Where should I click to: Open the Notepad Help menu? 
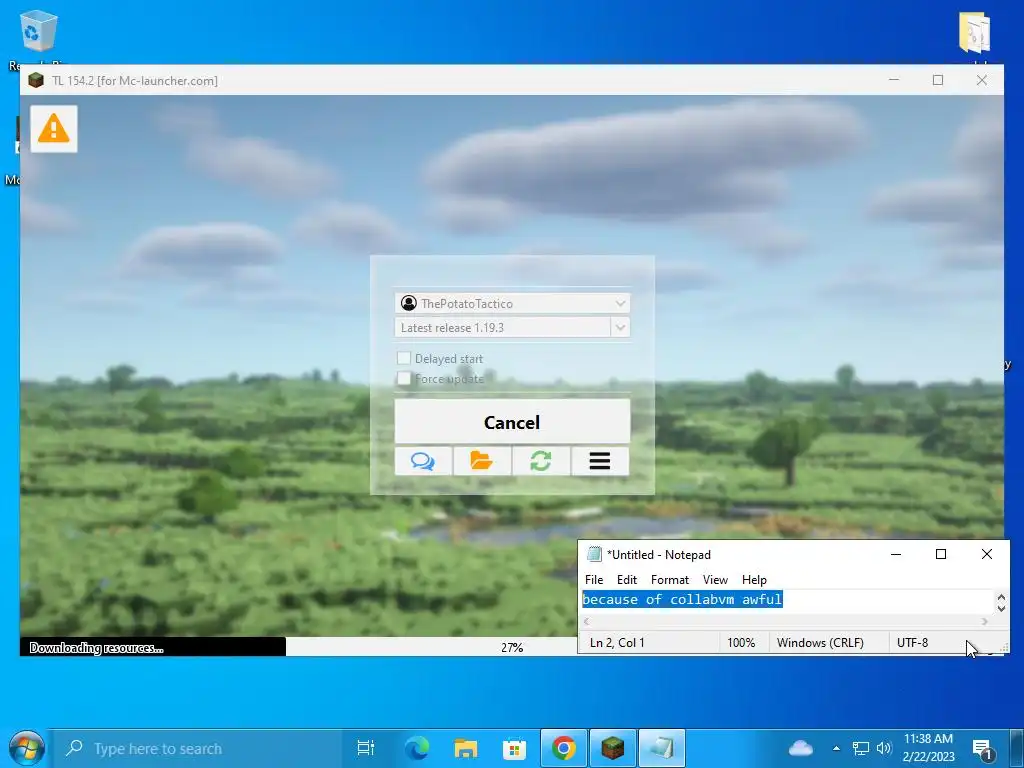[754, 580]
